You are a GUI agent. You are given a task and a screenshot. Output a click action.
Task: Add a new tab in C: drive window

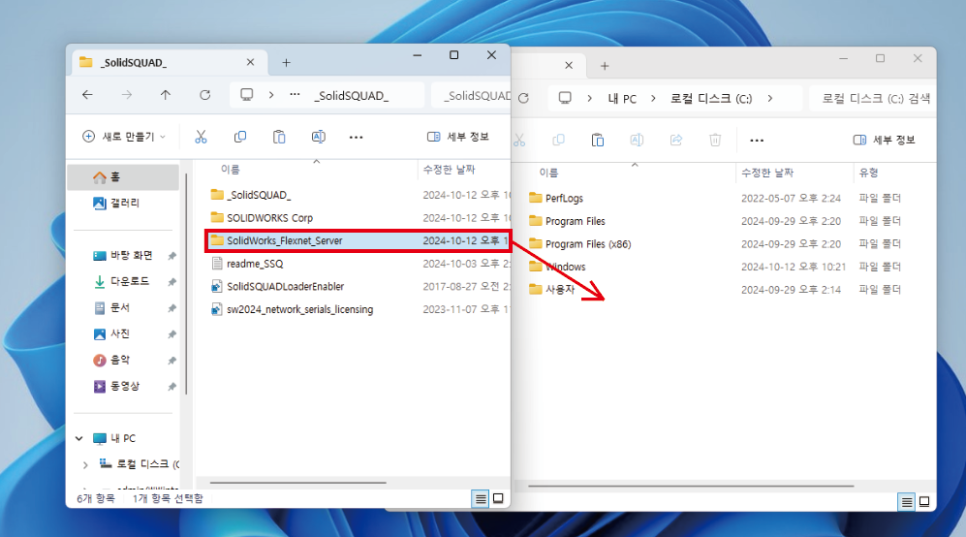point(605,66)
